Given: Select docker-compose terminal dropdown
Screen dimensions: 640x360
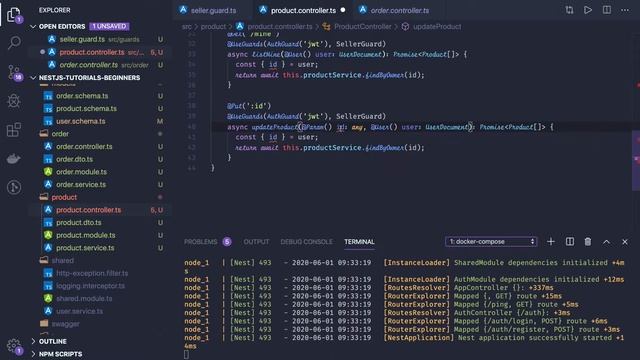Looking at the screenshot, I should 491,242.
